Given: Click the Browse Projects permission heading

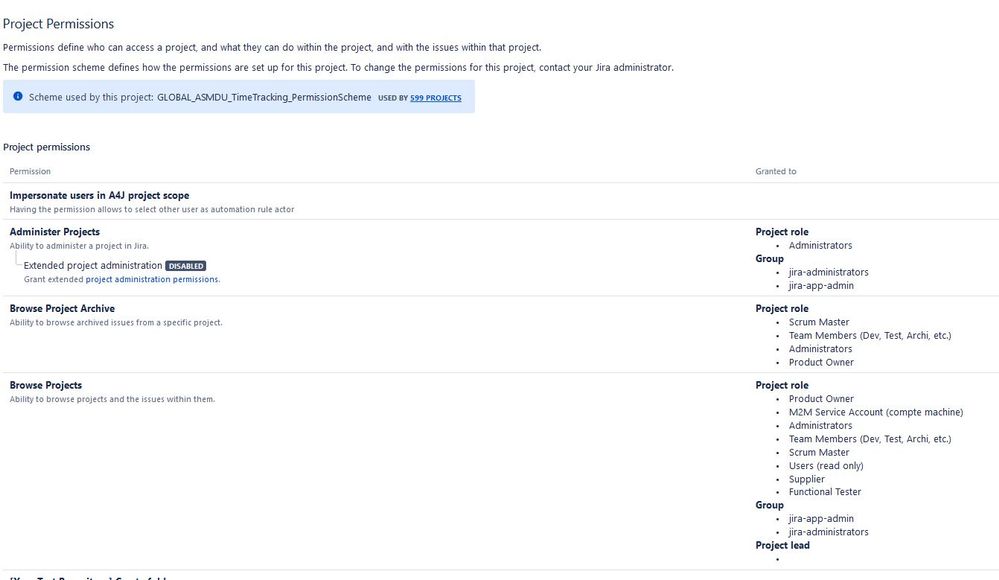Looking at the screenshot, I should click(x=45, y=384).
